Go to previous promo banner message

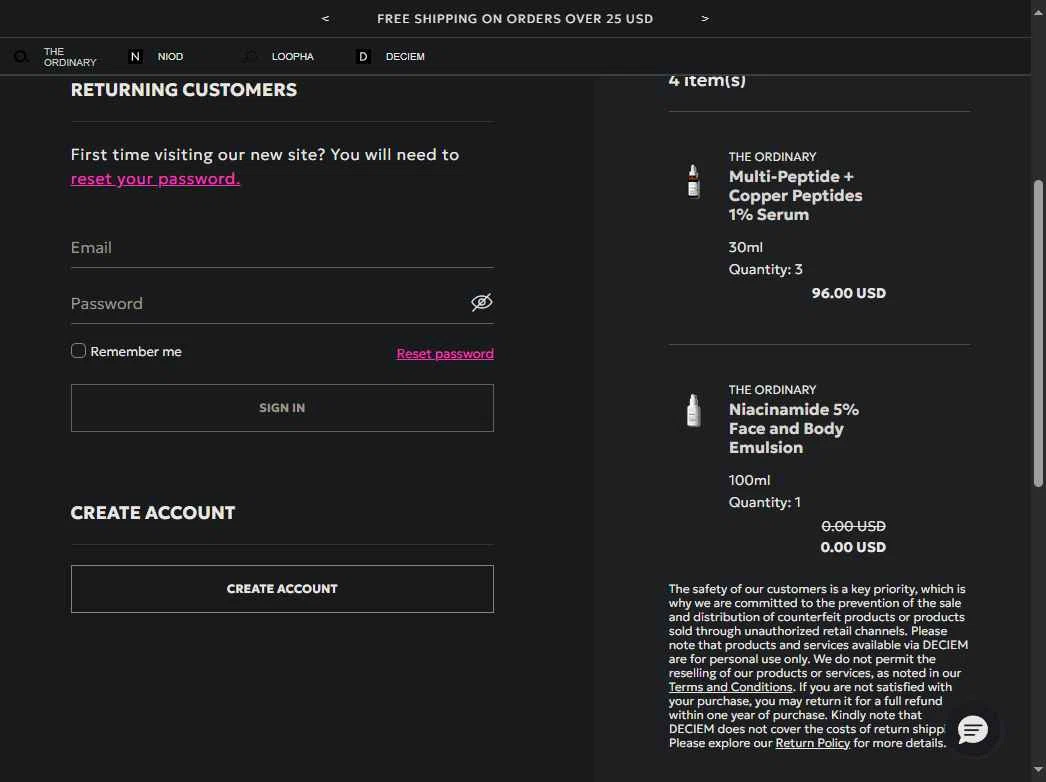pyautogui.click(x=325, y=19)
